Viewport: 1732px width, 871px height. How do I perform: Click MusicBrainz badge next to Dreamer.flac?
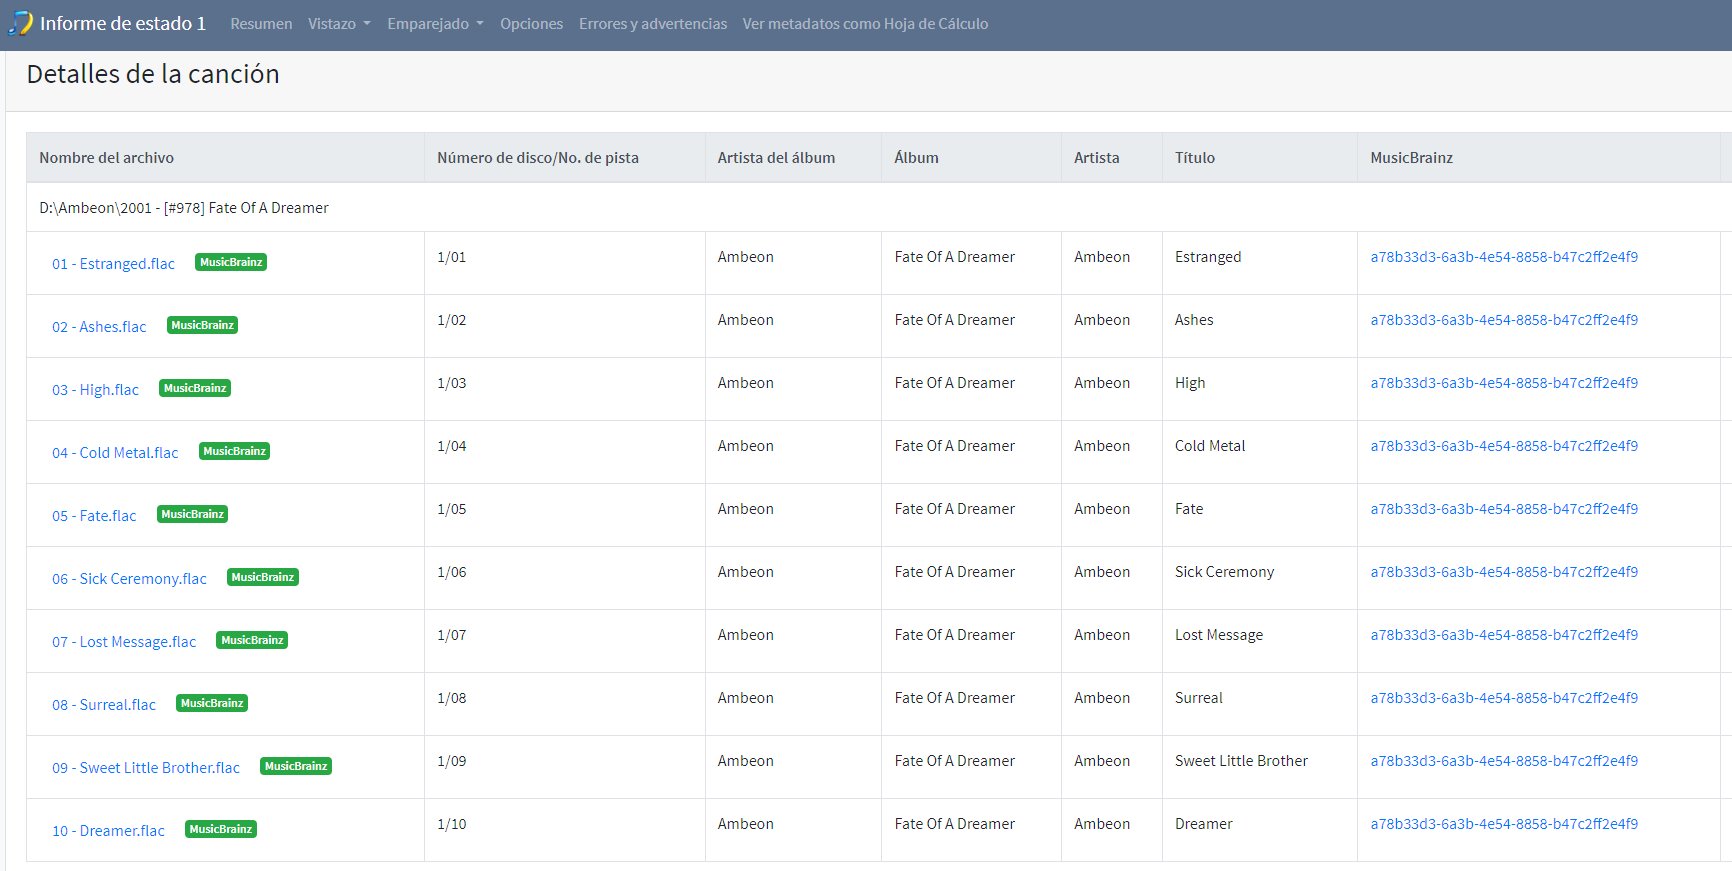click(x=221, y=829)
